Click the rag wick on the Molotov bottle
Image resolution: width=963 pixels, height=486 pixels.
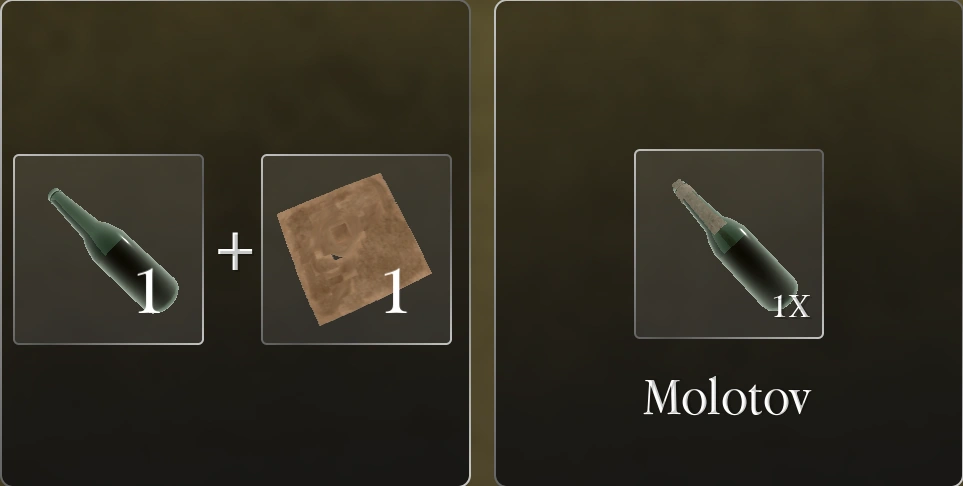(697, 205)
